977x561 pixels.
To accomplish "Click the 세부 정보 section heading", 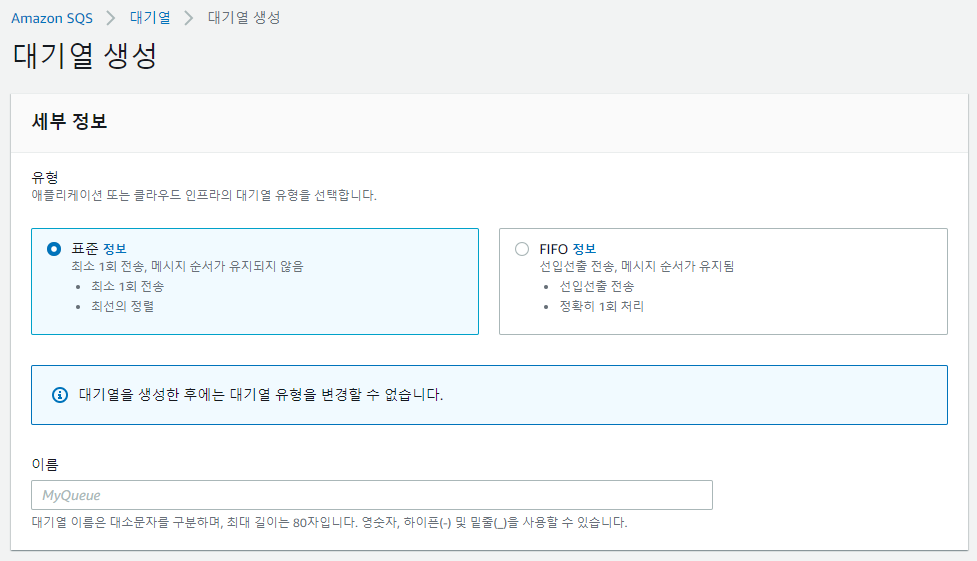I will tap(69, 121).
